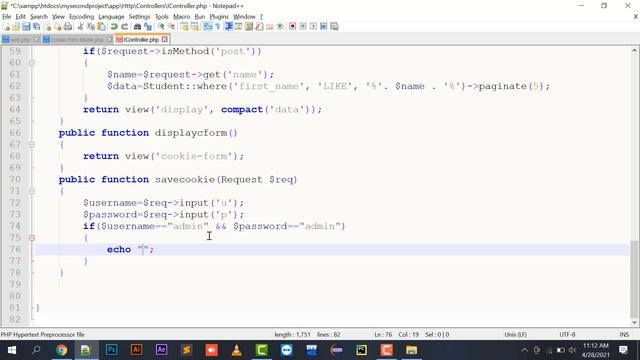Open the Encoding menu
Viewport: 640px width, 360px height.
pyautogui.click(x=81, y=17)
